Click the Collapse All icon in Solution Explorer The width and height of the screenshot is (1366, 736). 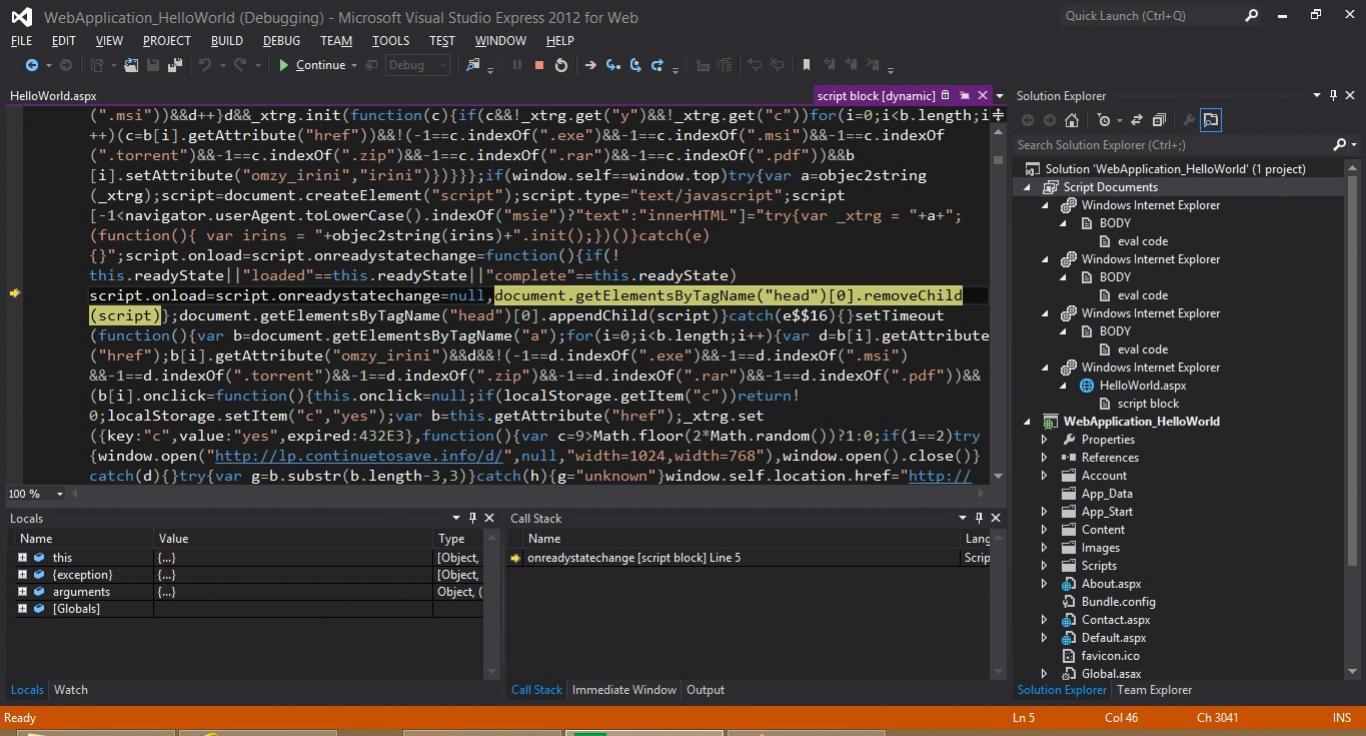tap(1159, 120)
